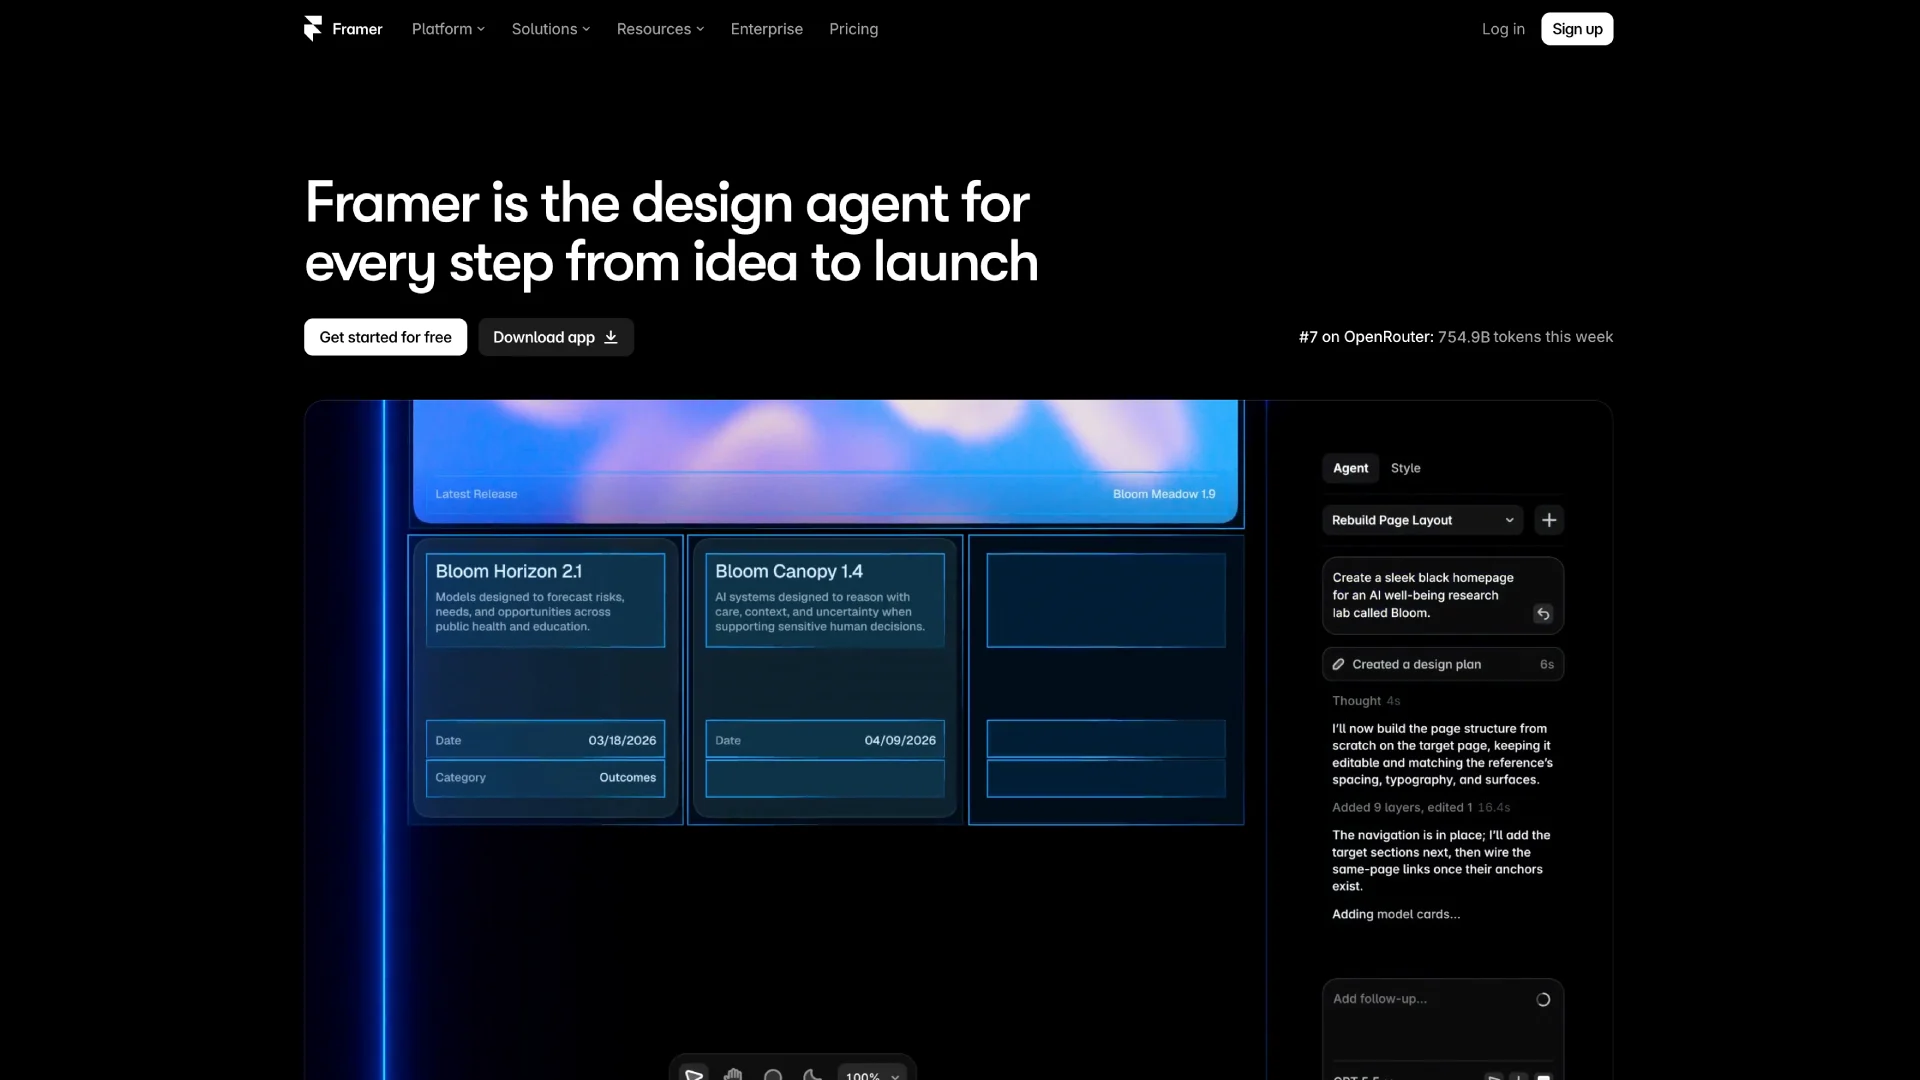Click the download arrow icon in Download app
The image size is (1920, 1080).
click(611, 338)
